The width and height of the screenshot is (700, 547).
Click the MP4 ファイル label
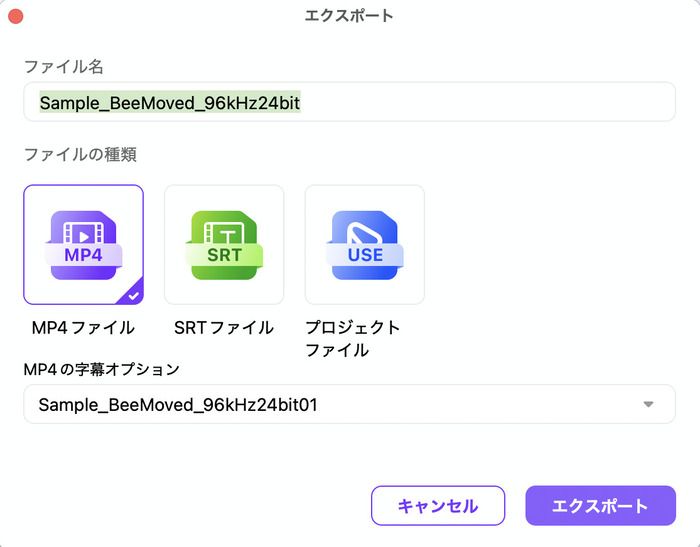(83, 328)
